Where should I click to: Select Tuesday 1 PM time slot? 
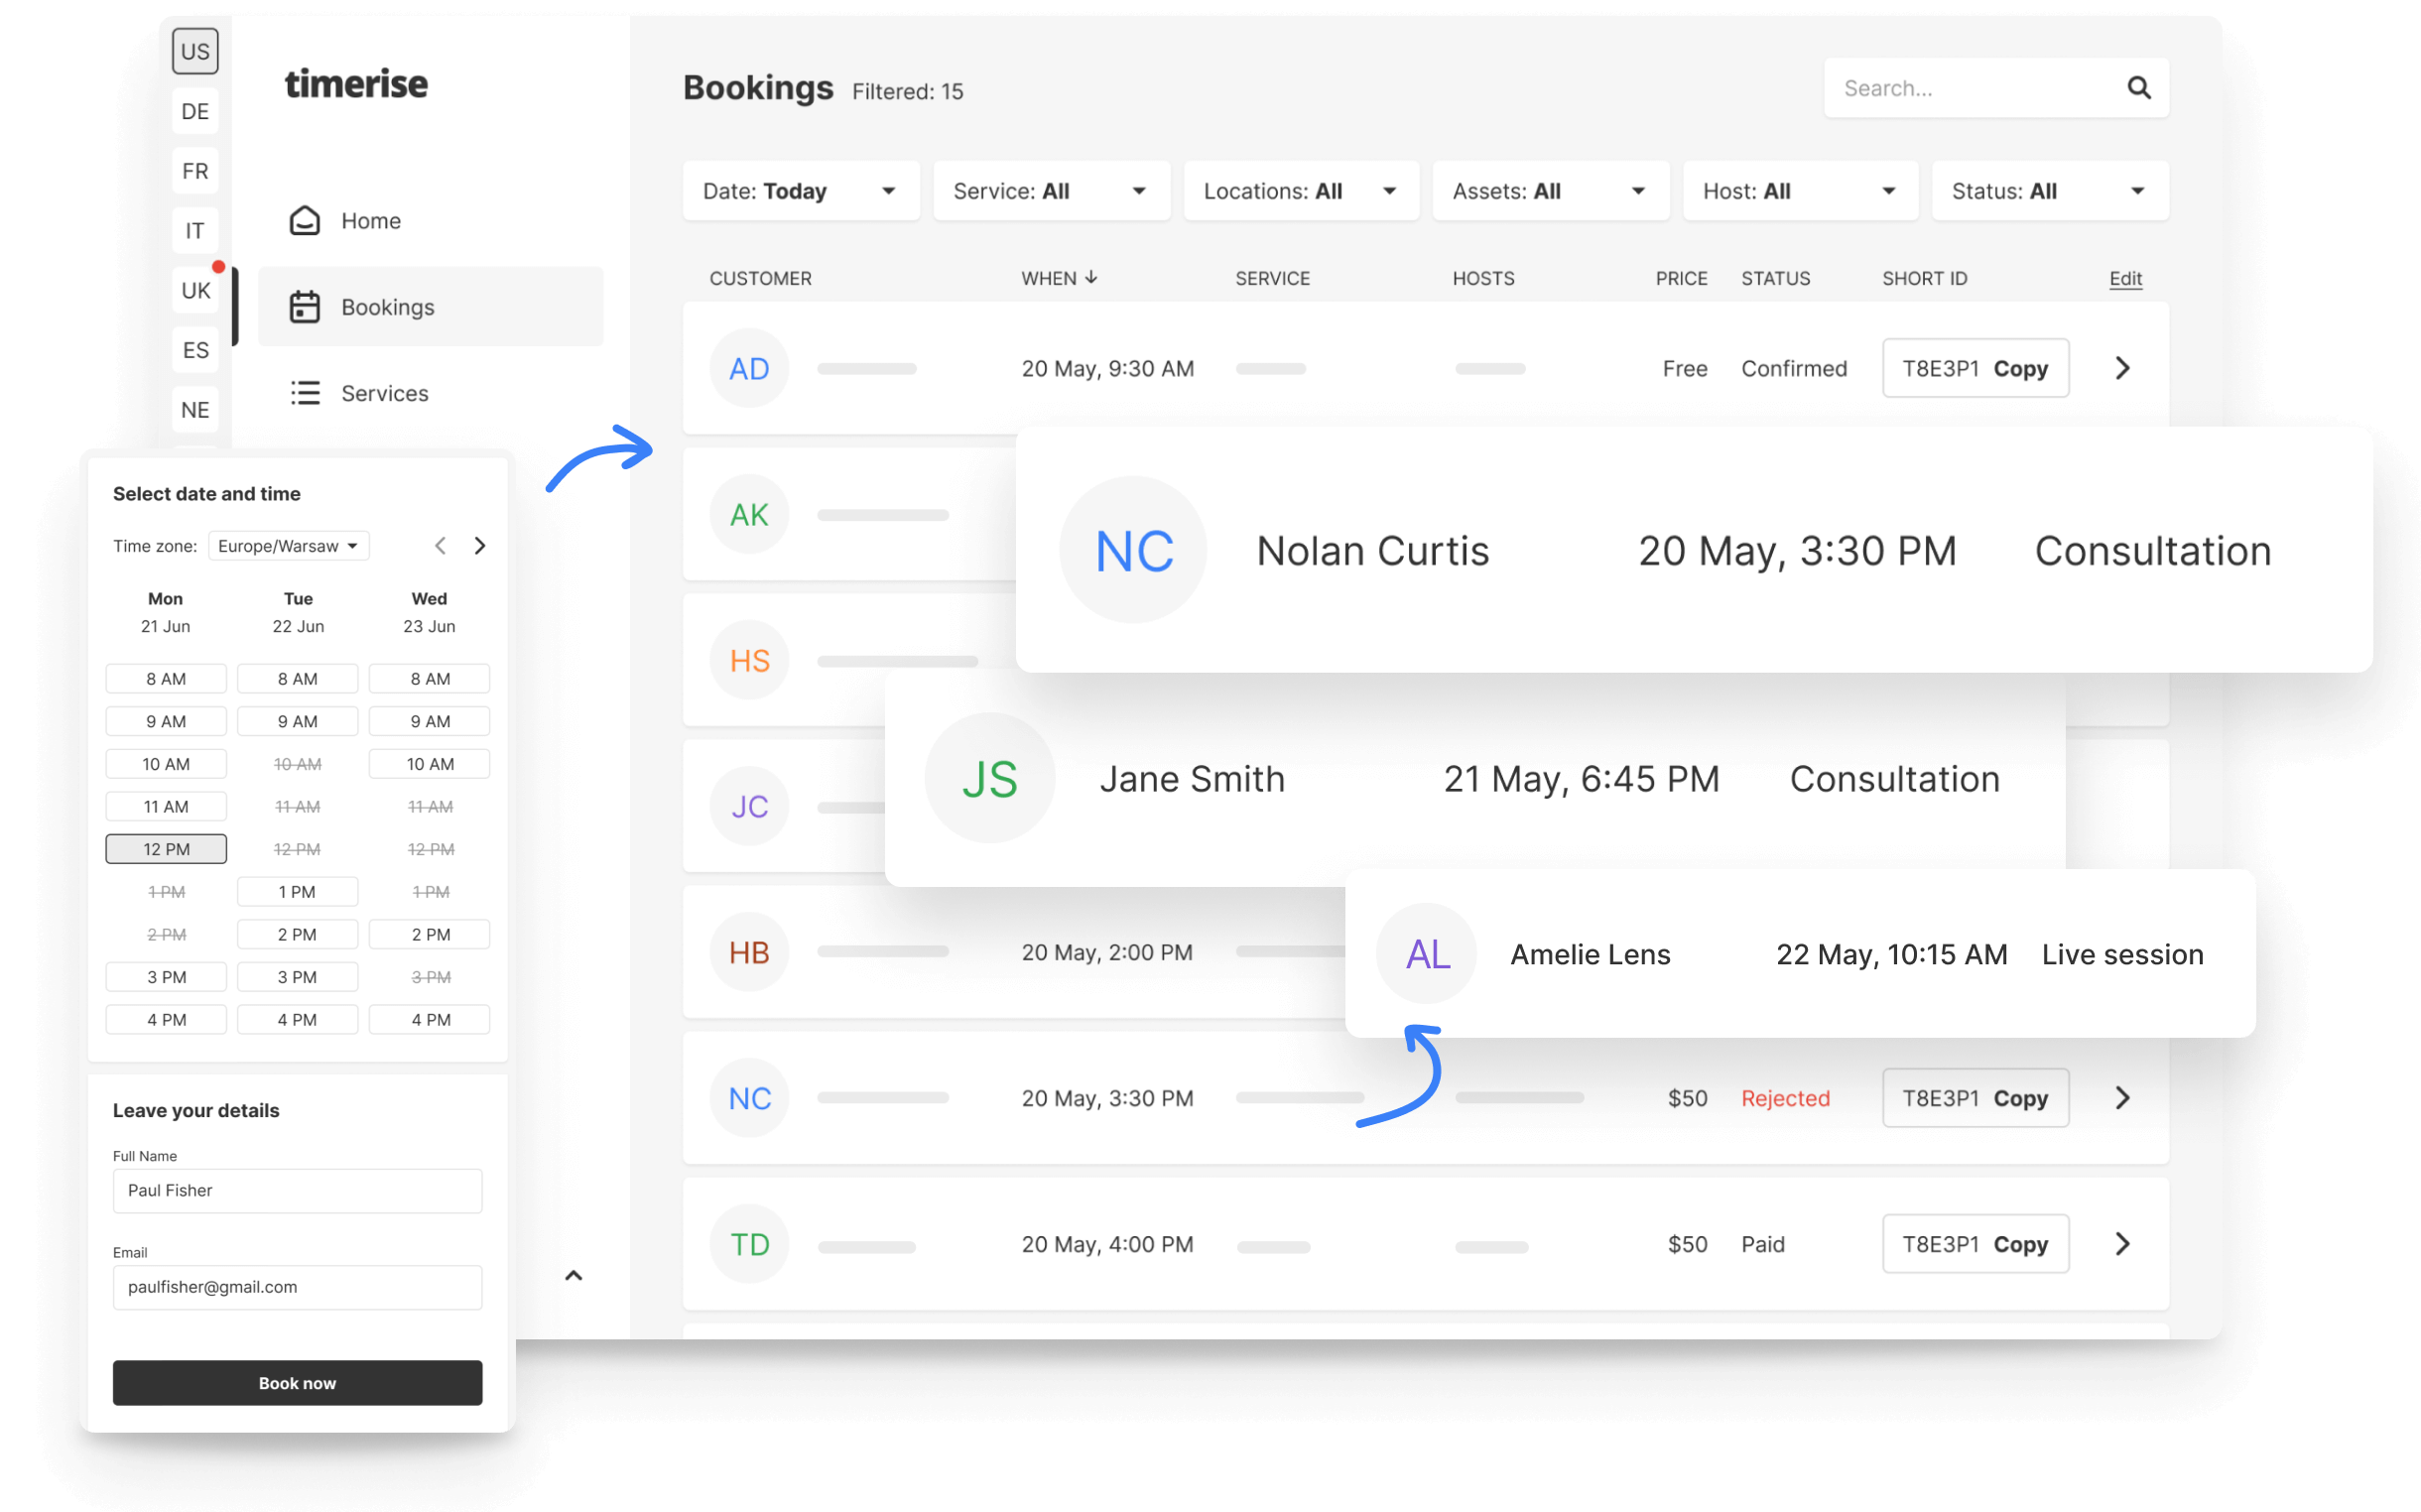[297, 892]
